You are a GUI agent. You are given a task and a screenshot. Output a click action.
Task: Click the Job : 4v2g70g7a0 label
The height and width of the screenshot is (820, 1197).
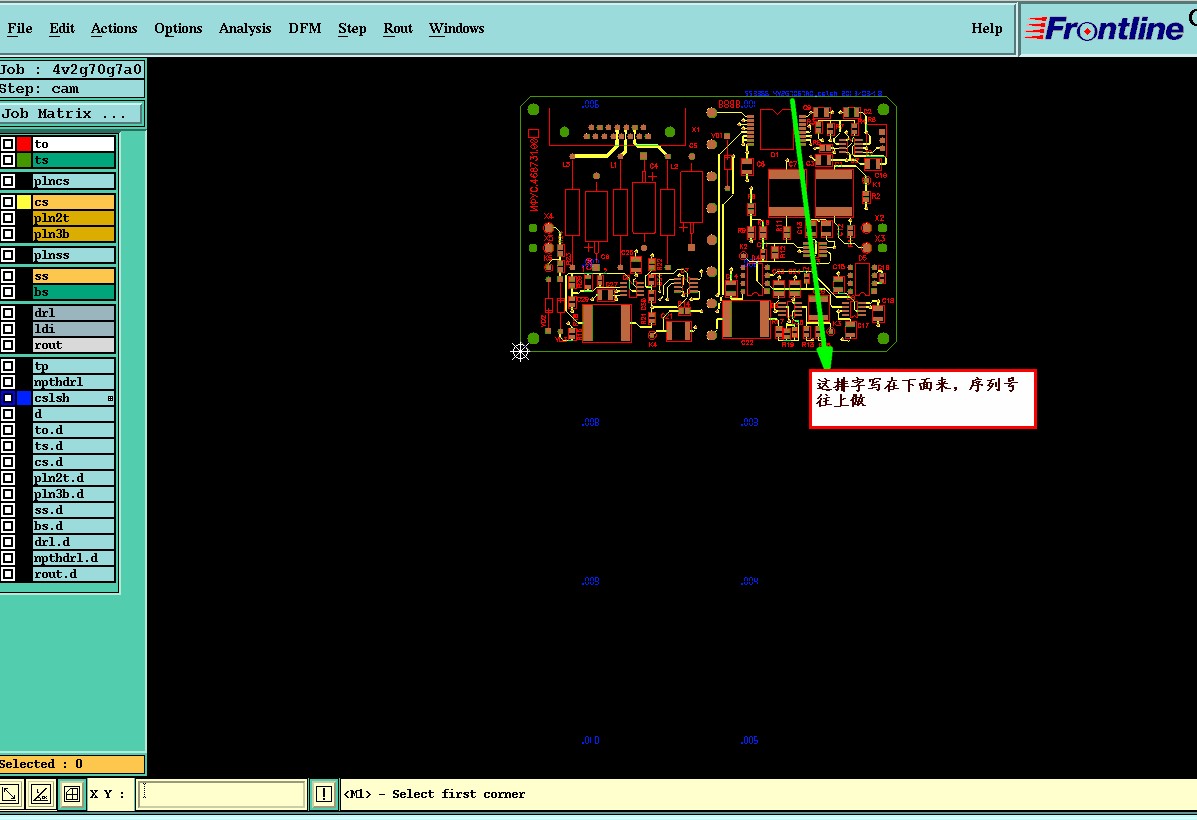pos(72,69)
